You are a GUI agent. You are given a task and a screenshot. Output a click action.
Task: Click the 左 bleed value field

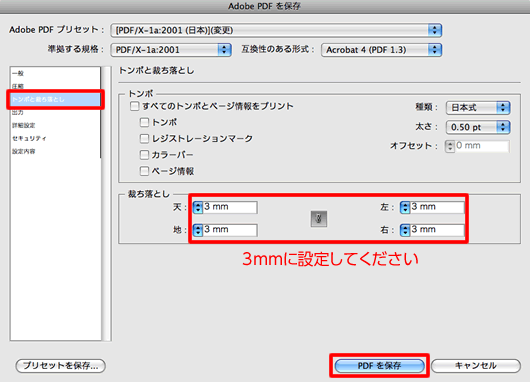point(437,207)
